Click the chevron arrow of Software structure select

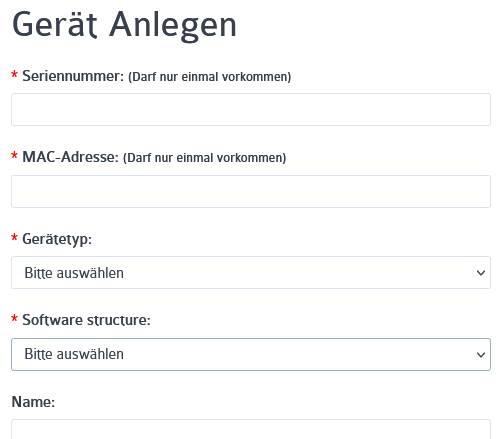click(481, 355)
